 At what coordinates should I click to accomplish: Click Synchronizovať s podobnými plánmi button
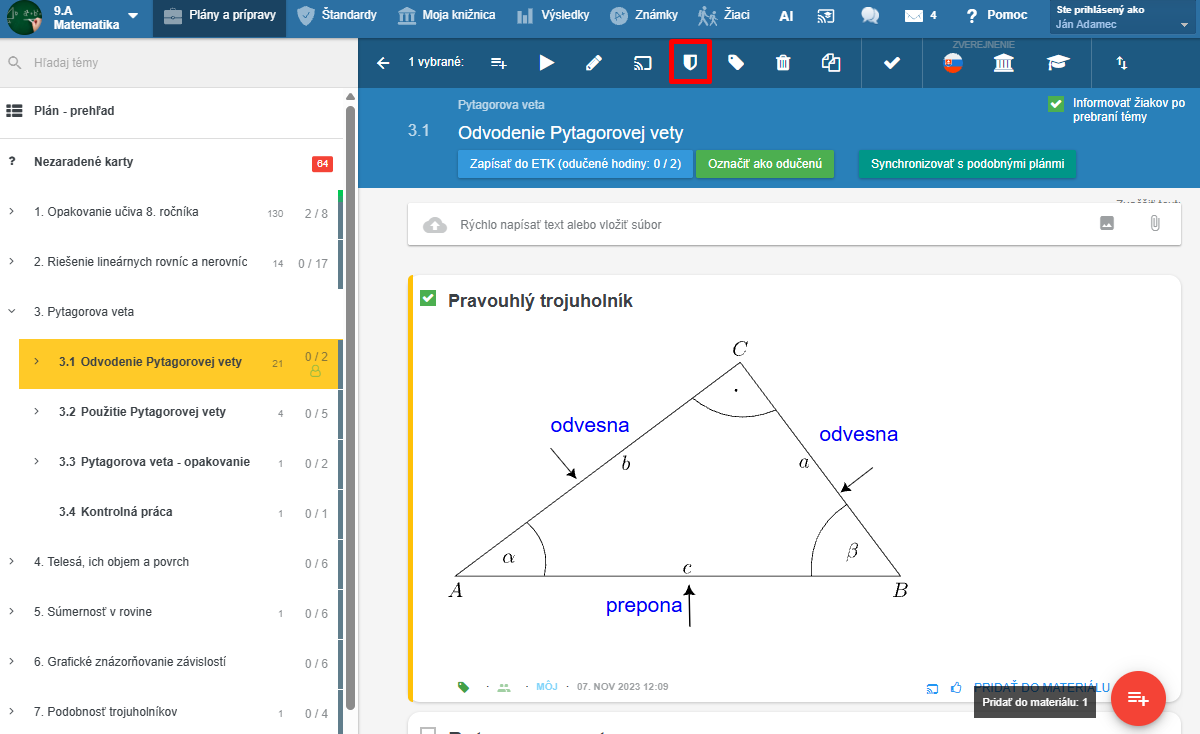tap(967, 164)
